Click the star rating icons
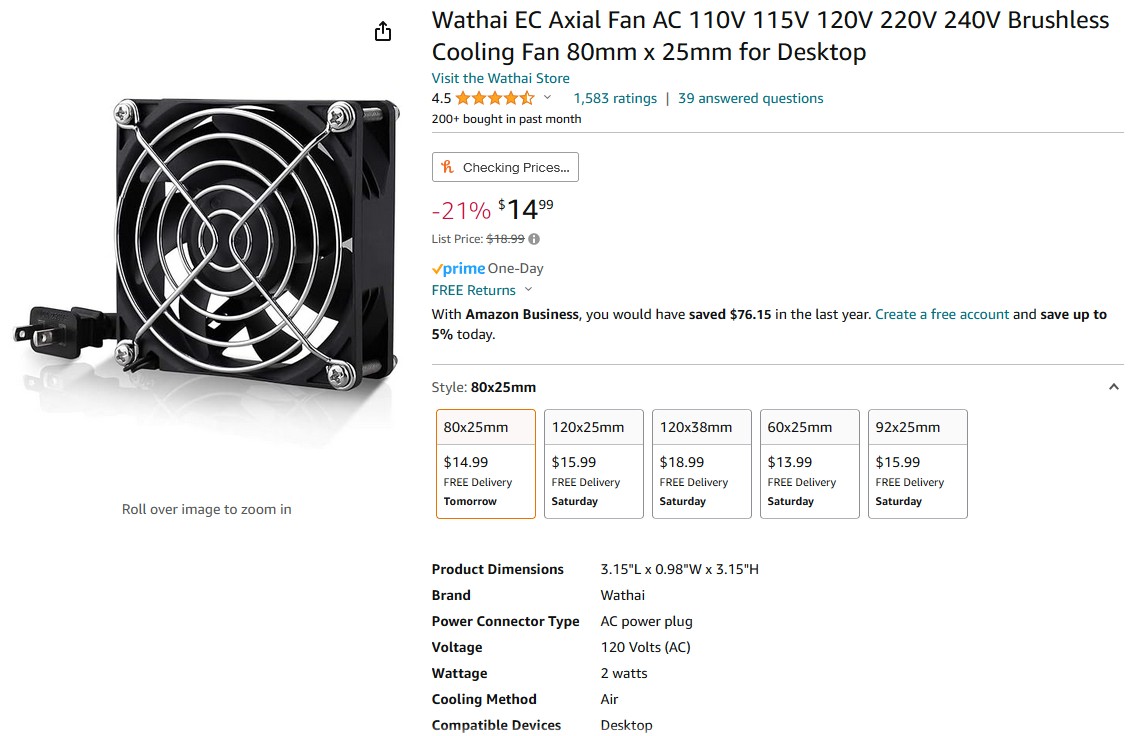The width and height of the screenshot is (1140, 736). tap(495, 98)
